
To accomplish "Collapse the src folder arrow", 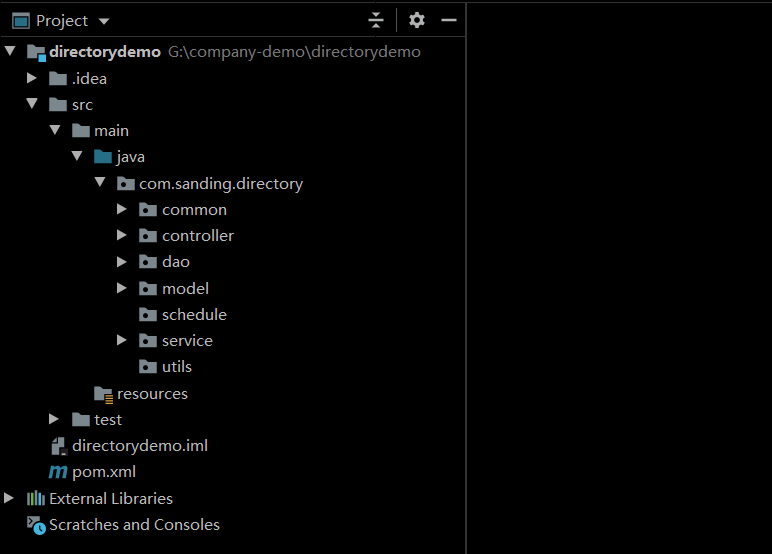I will (32, 103).
